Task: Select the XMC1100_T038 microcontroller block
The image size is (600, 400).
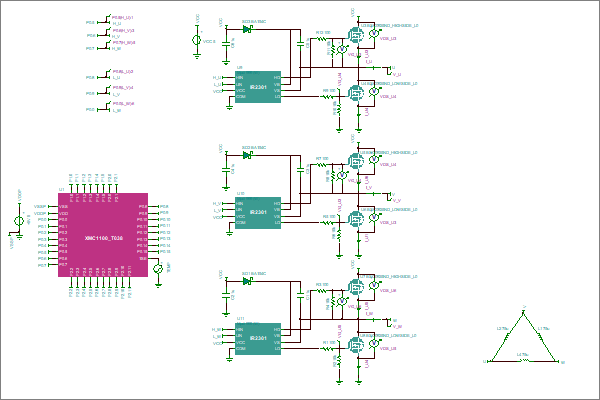Action: (x=103, y=235)
